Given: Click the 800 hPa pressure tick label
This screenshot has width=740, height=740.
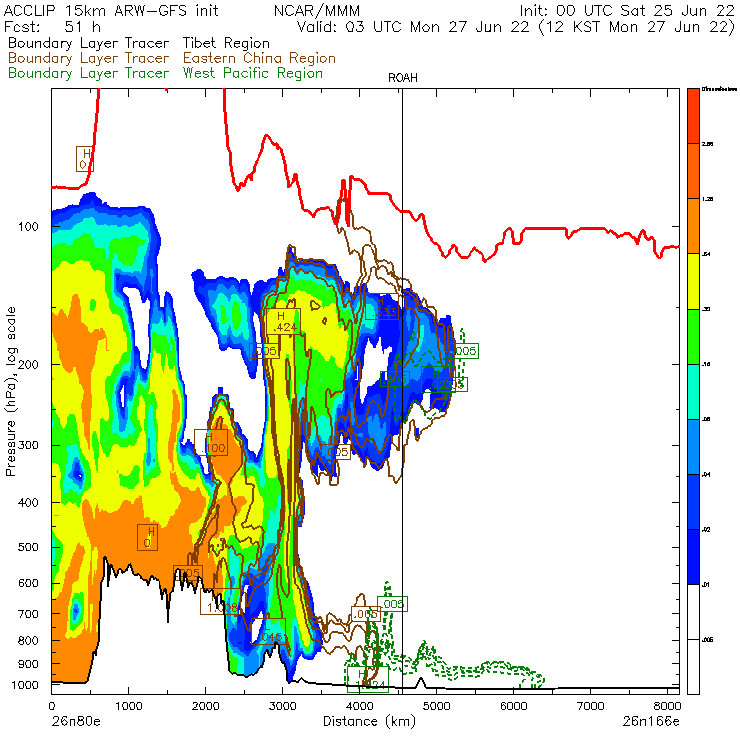Looking at the screenshot, I should pyautogui.click(x=28, y=640).
